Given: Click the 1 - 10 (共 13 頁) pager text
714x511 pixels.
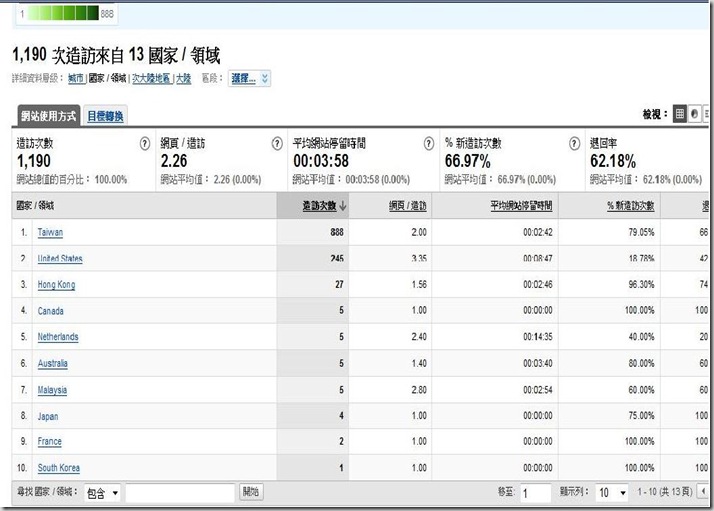Looking at the screenshot, I should coord(665,492).
